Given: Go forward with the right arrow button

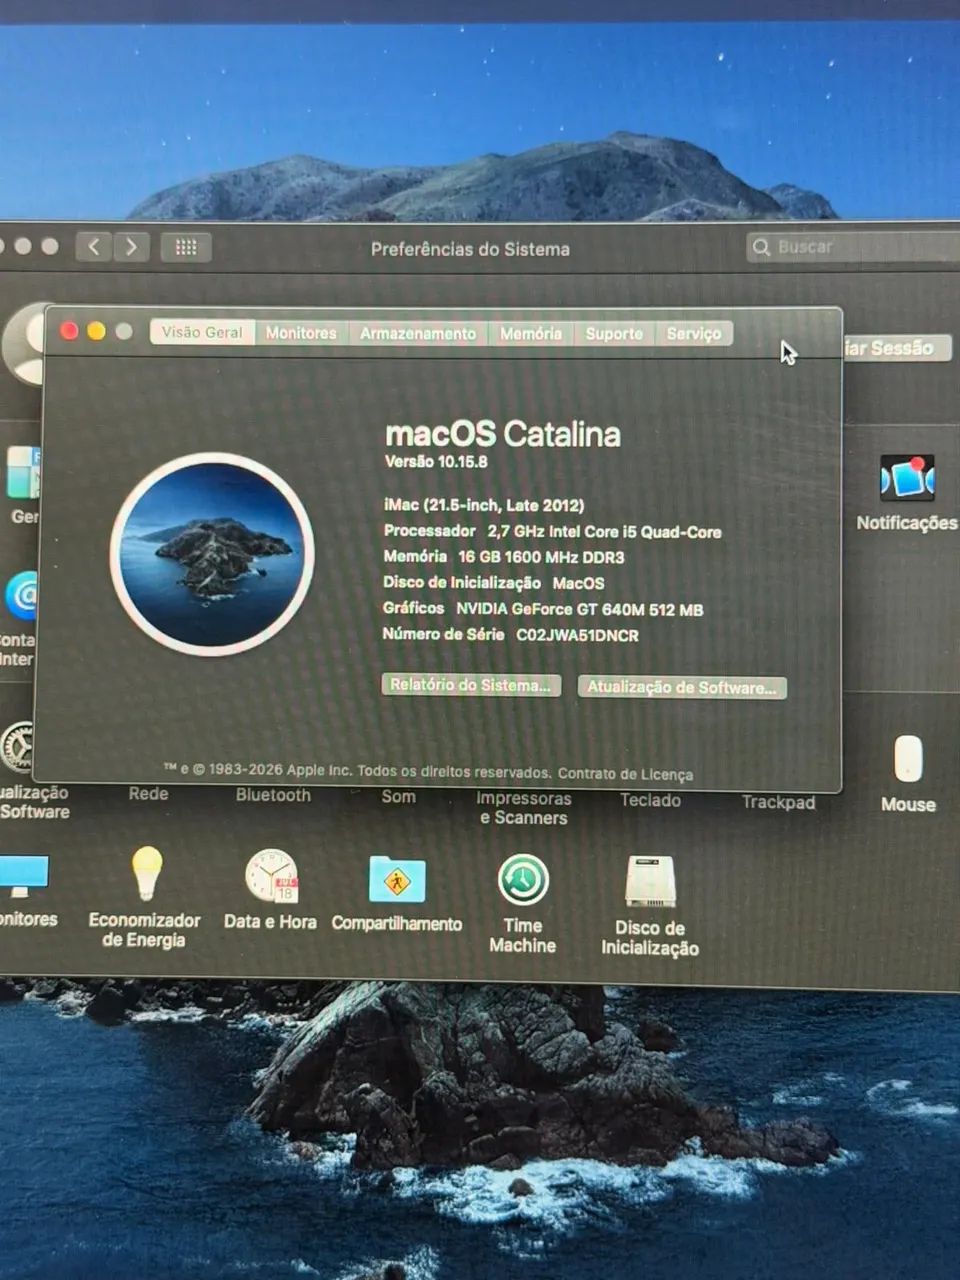Looking at the screenshot, I should (x=131, y=247).
